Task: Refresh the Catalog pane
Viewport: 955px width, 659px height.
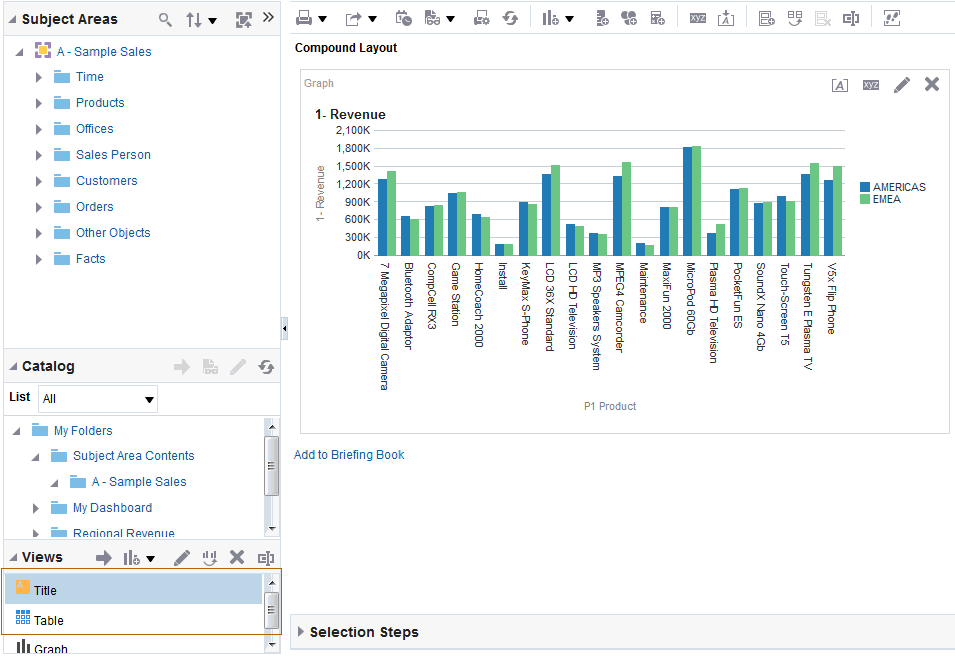Action: 266,367
